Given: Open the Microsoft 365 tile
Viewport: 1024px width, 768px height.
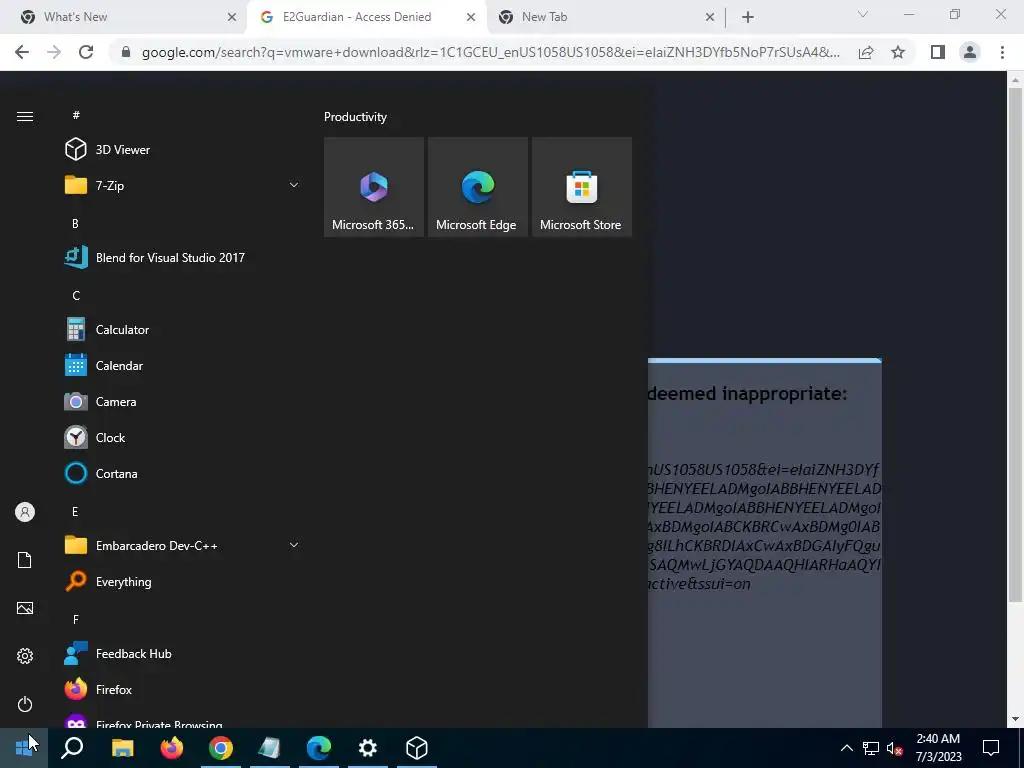Looking at the screenshot, I should click(374, 187).
